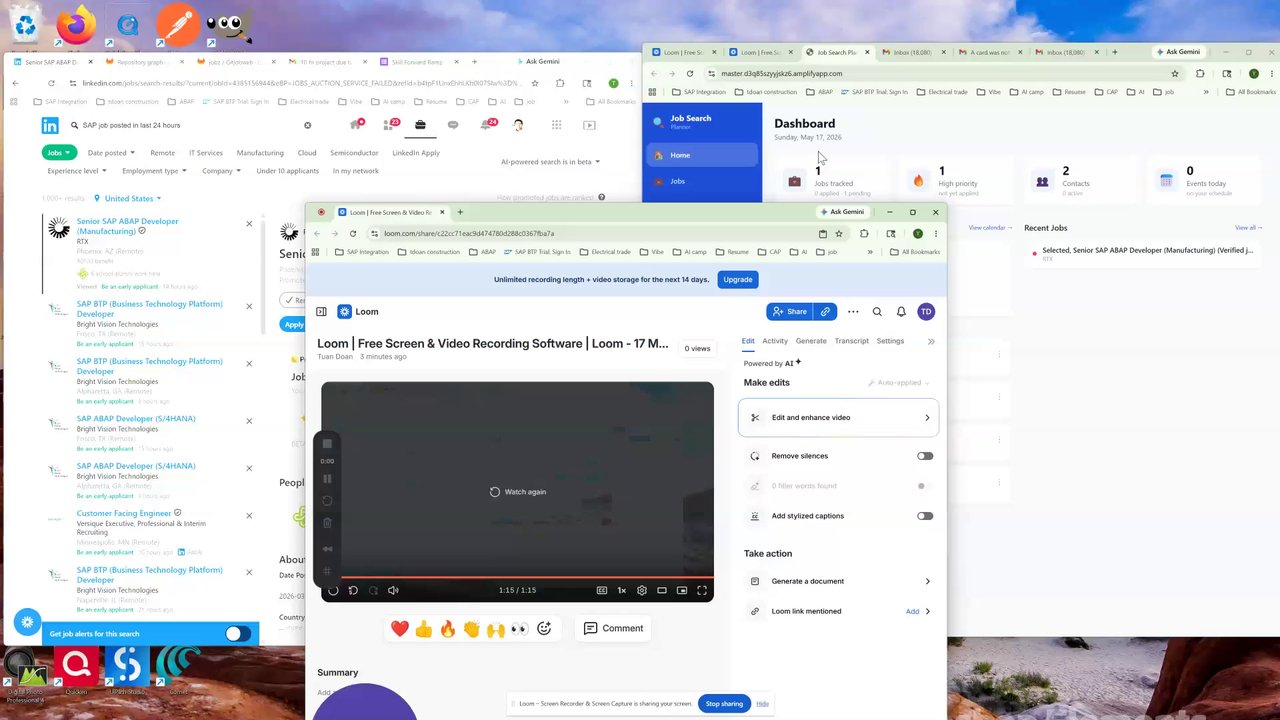Expand Edit and enhance video

(839, 417)
